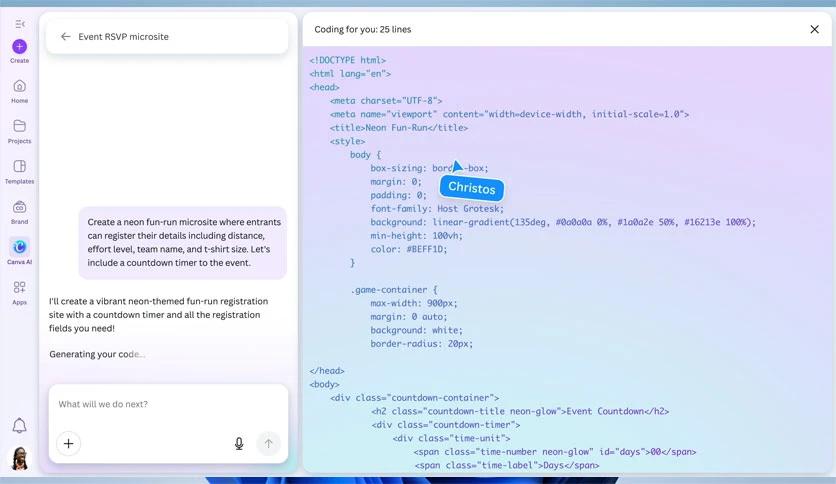Click the time-label Days span line
Viewport: 836px width, 484px height.
click(507, 465)
